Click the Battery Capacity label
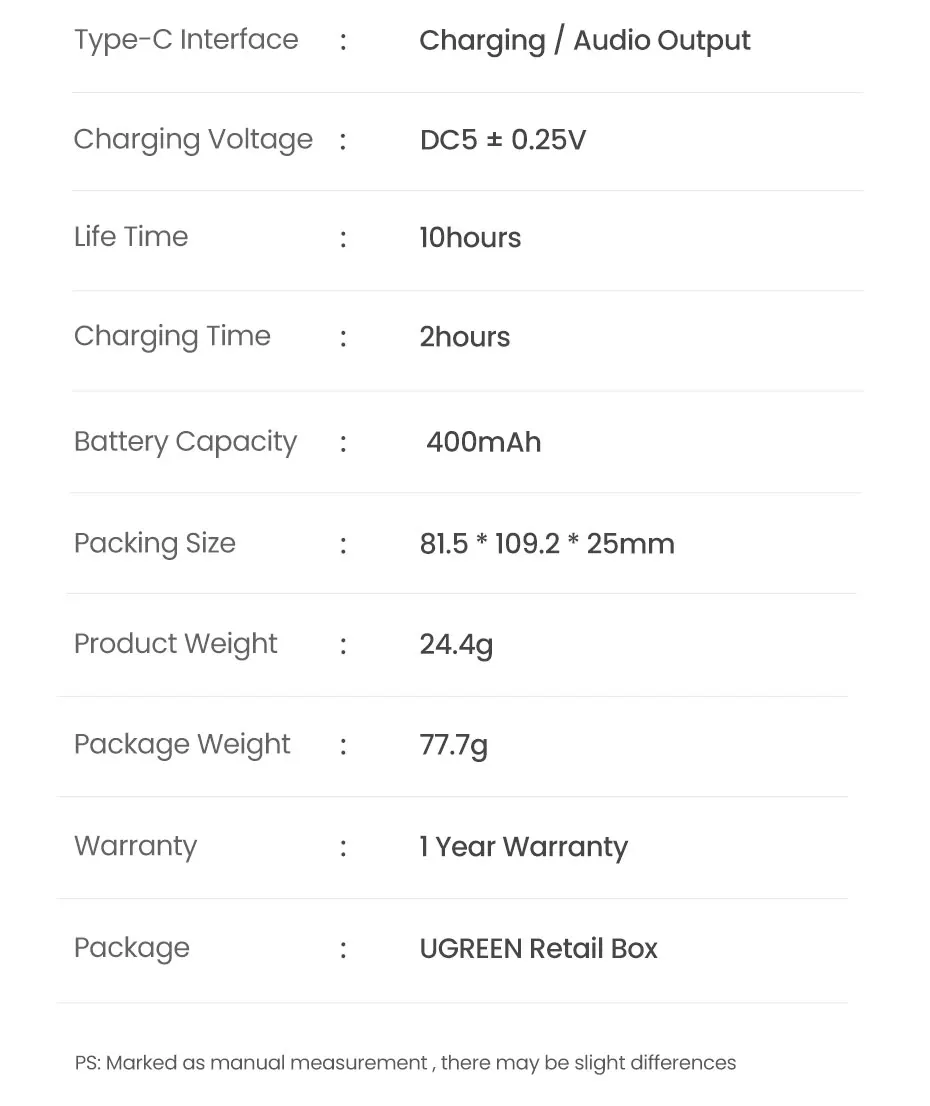 pyautogui.click(x=185, y=441)
